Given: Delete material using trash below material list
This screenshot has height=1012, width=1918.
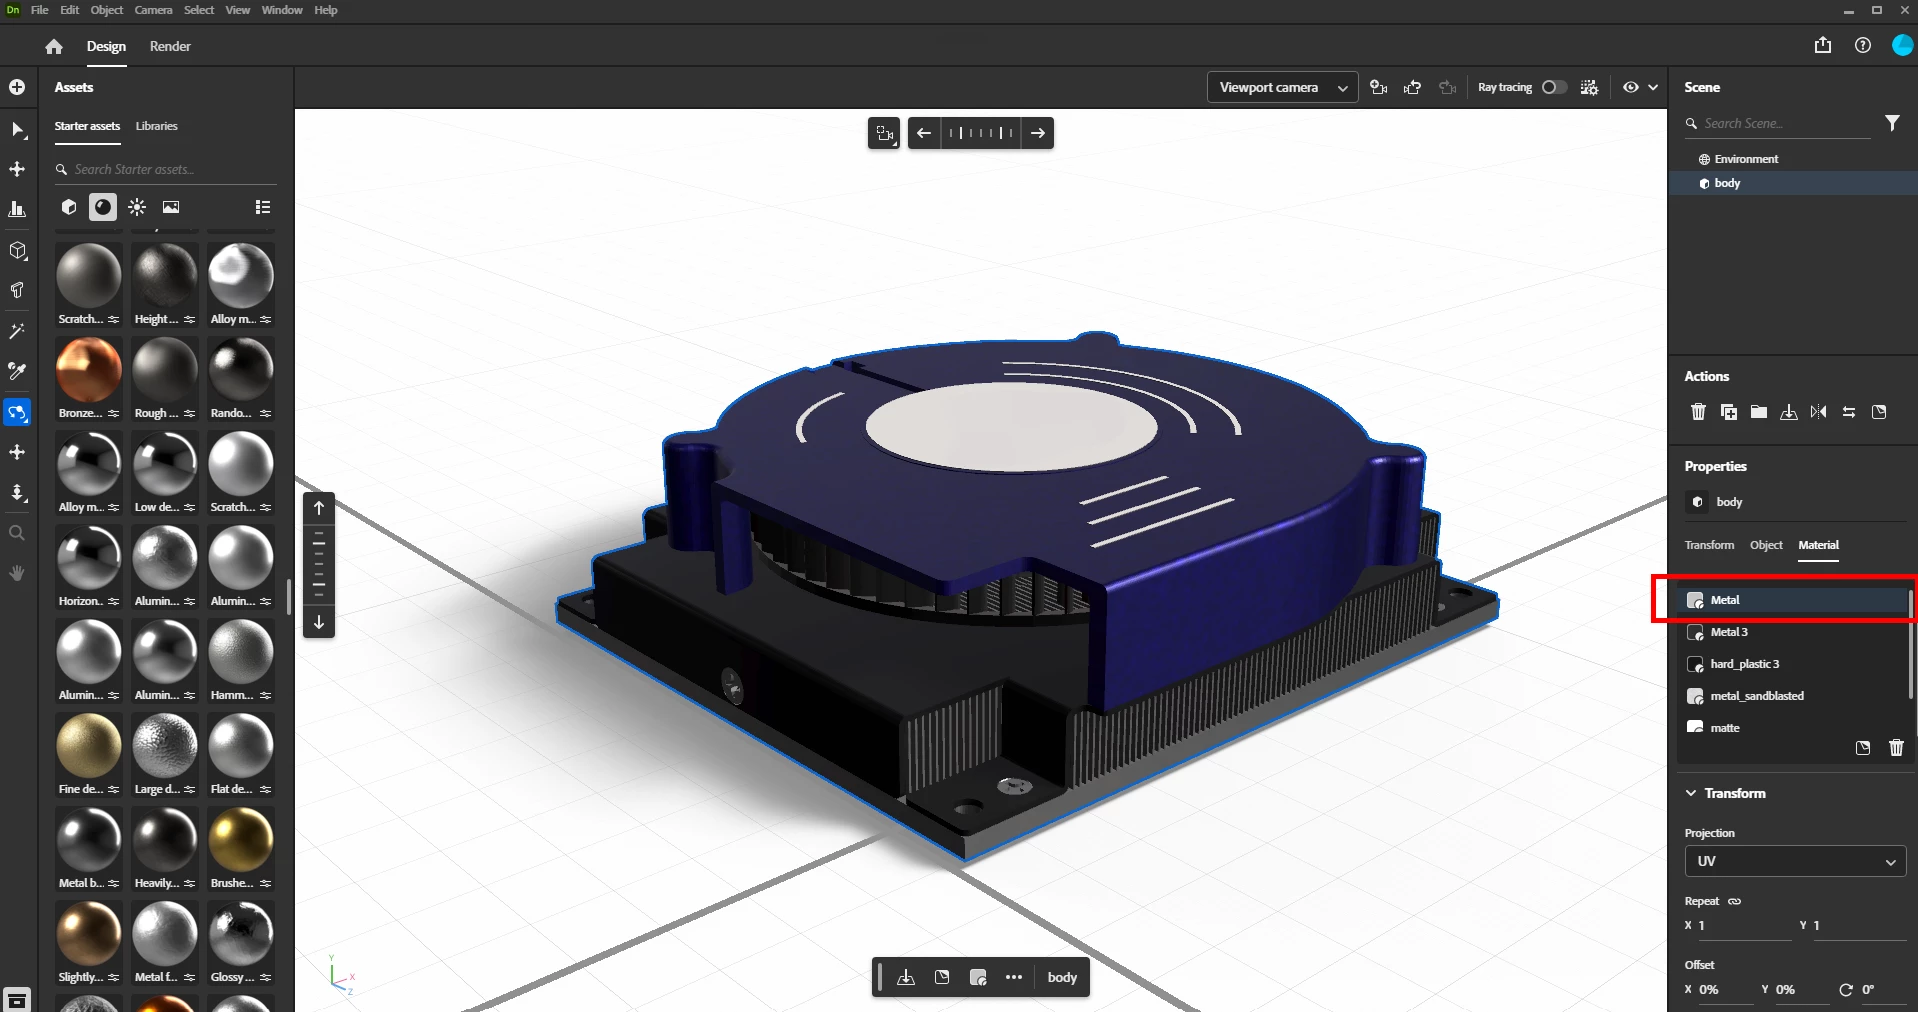Looking at the screenshot, I should 1897,748.
